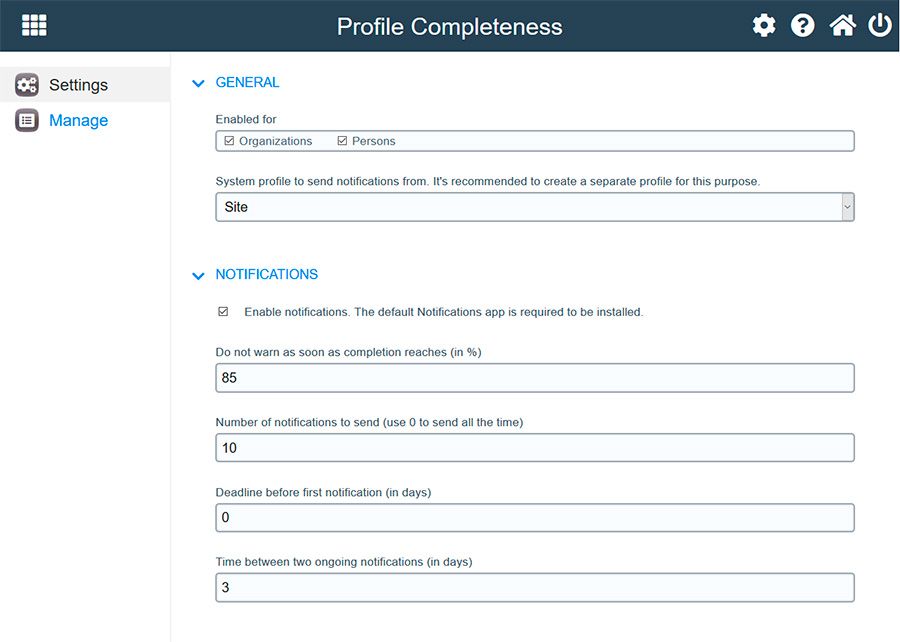Open the apps grid launcher icon
The width and height of the screenshot is (900, 642).
(34, 25)
